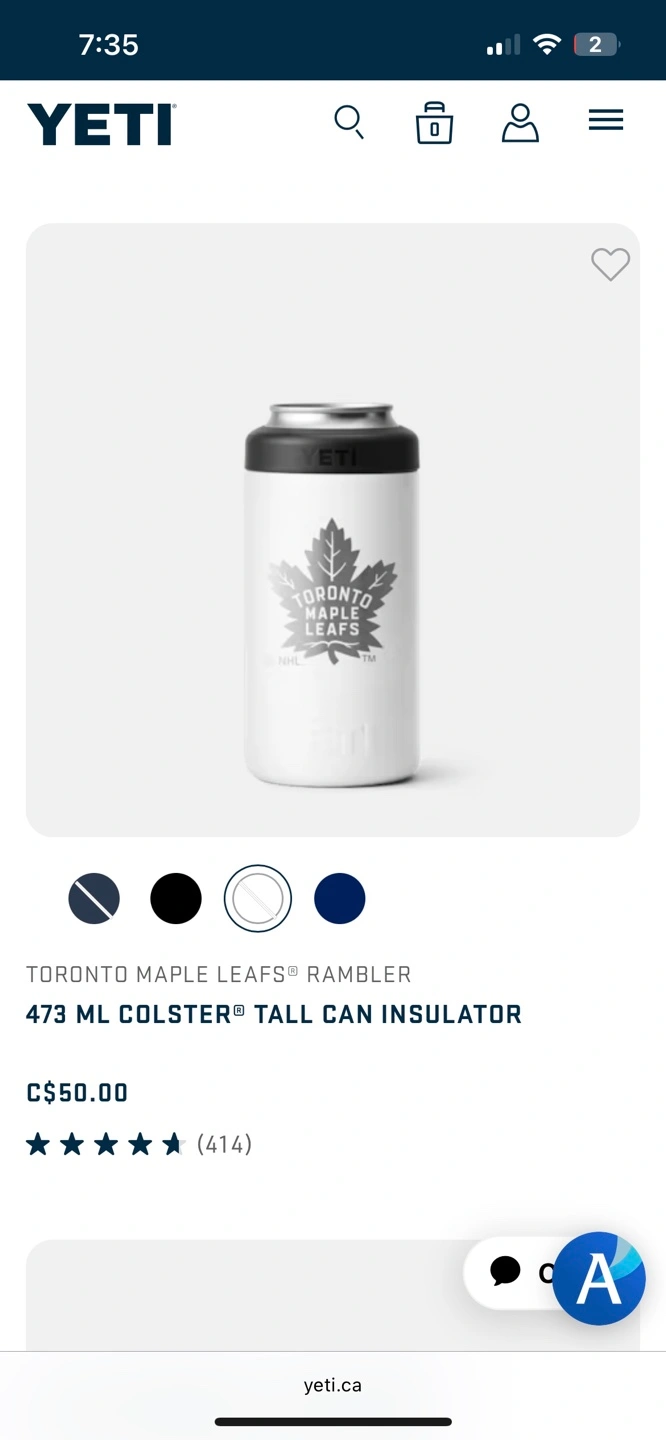Select the black color swatch
Image resolution: width=666 pixels, height=1440 pixels.
pos(176,898)
